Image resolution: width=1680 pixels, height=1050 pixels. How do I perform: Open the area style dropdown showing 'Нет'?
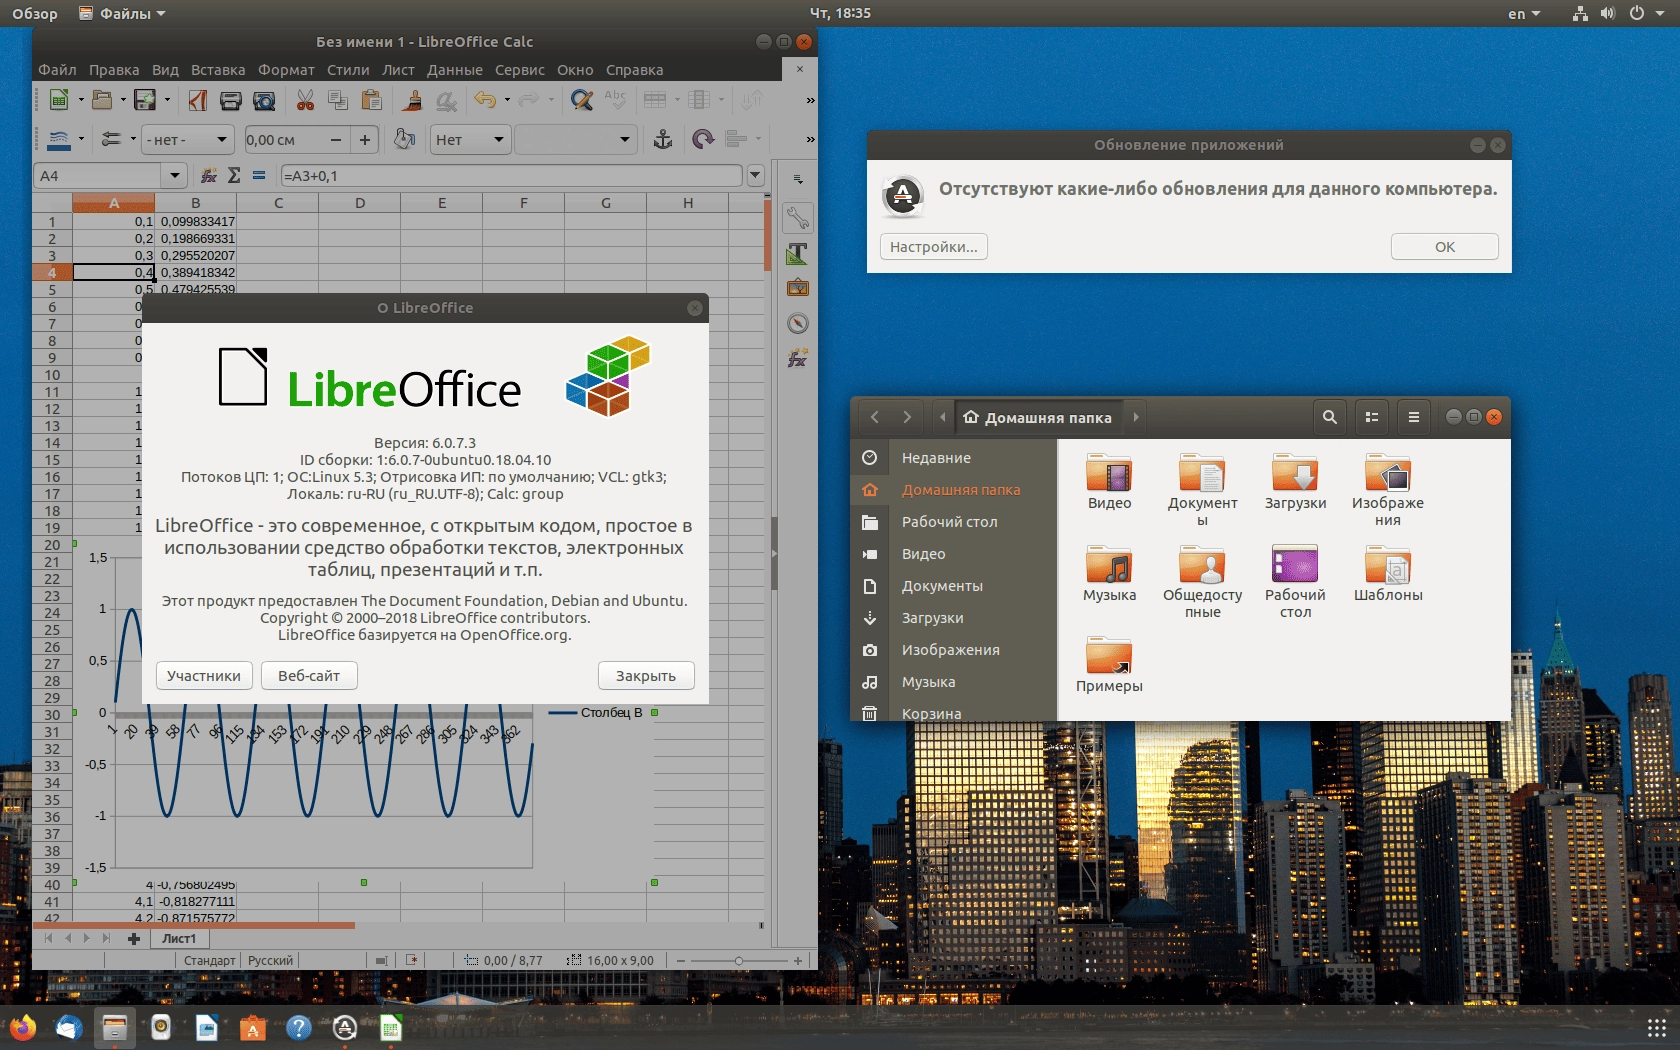coord(471,139)
